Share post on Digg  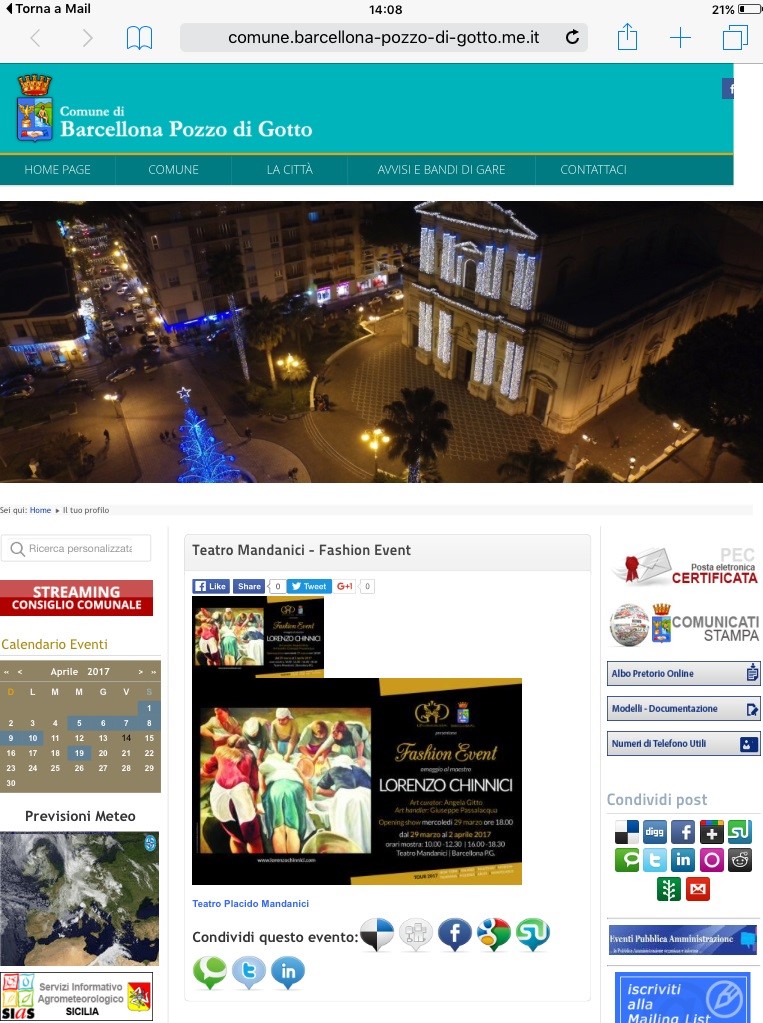click(x=655, y=831)
